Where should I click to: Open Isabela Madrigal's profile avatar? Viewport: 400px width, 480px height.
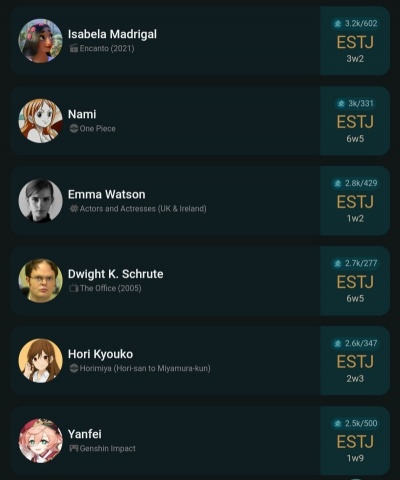(40, 41)
